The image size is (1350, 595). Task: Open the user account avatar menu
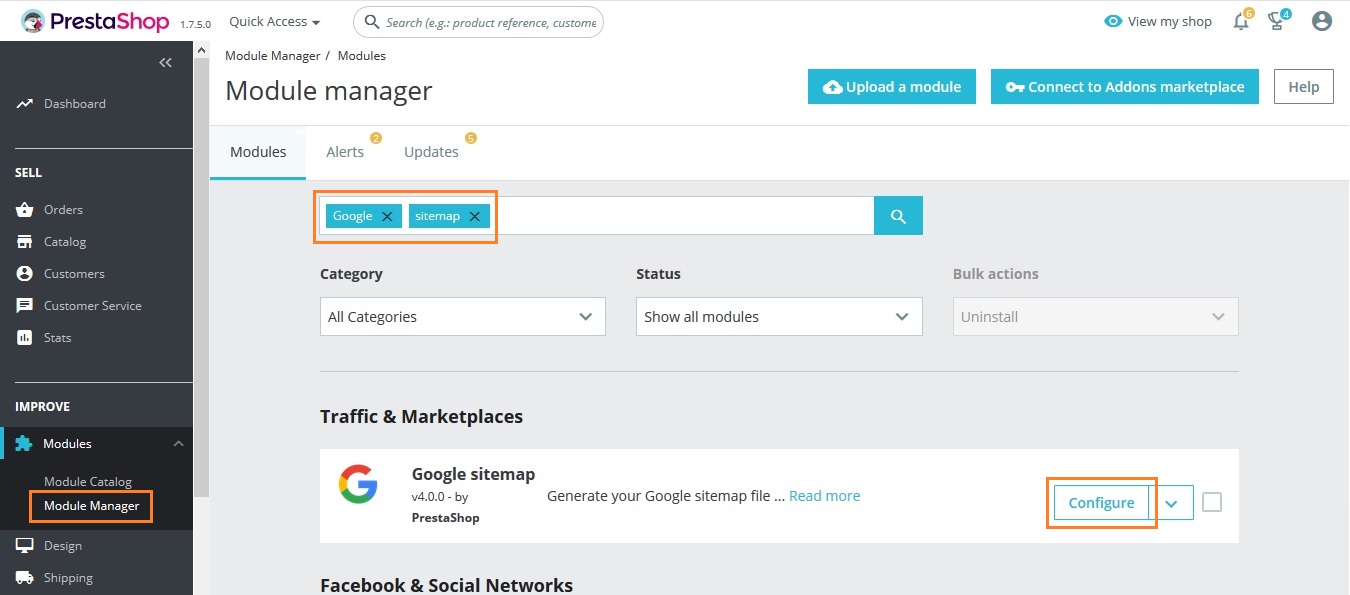tap(1322, 21)
